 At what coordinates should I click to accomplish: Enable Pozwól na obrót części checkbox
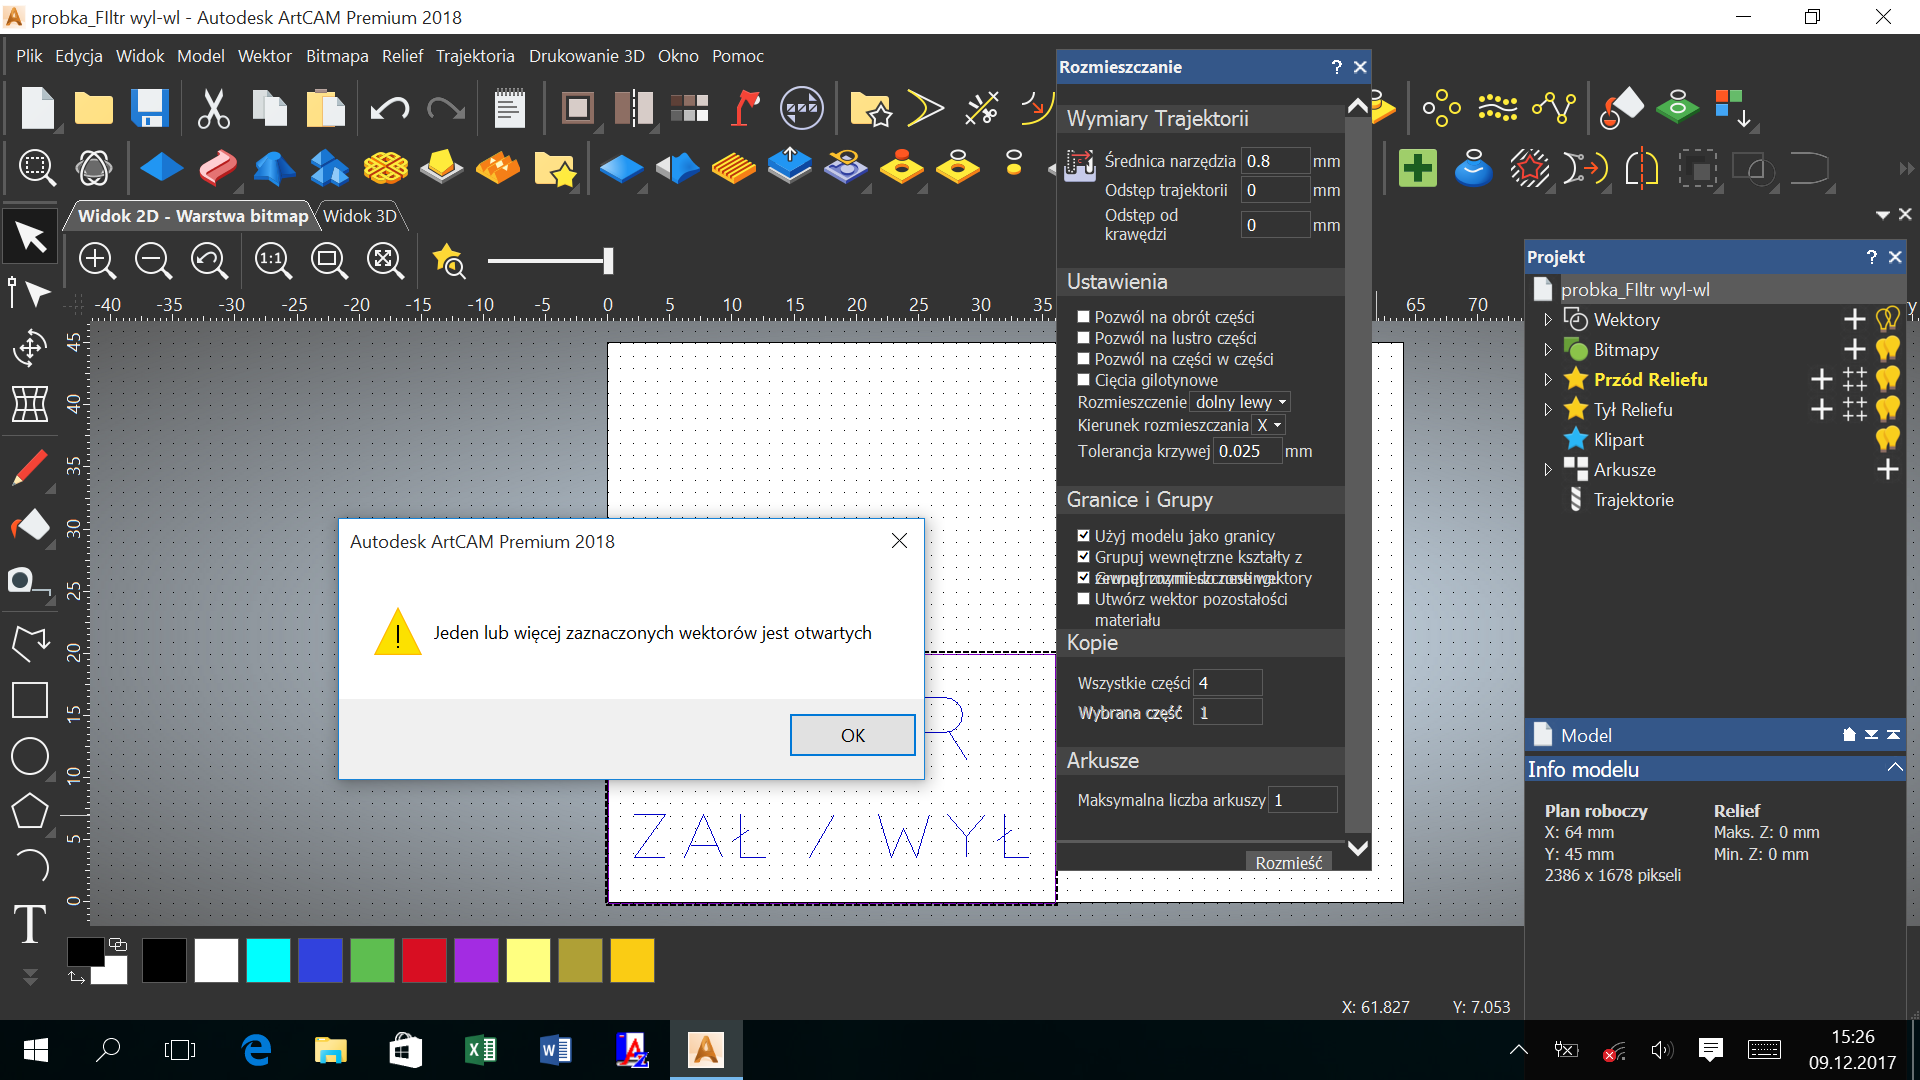pyautogui.click(x=1083, y=317)
